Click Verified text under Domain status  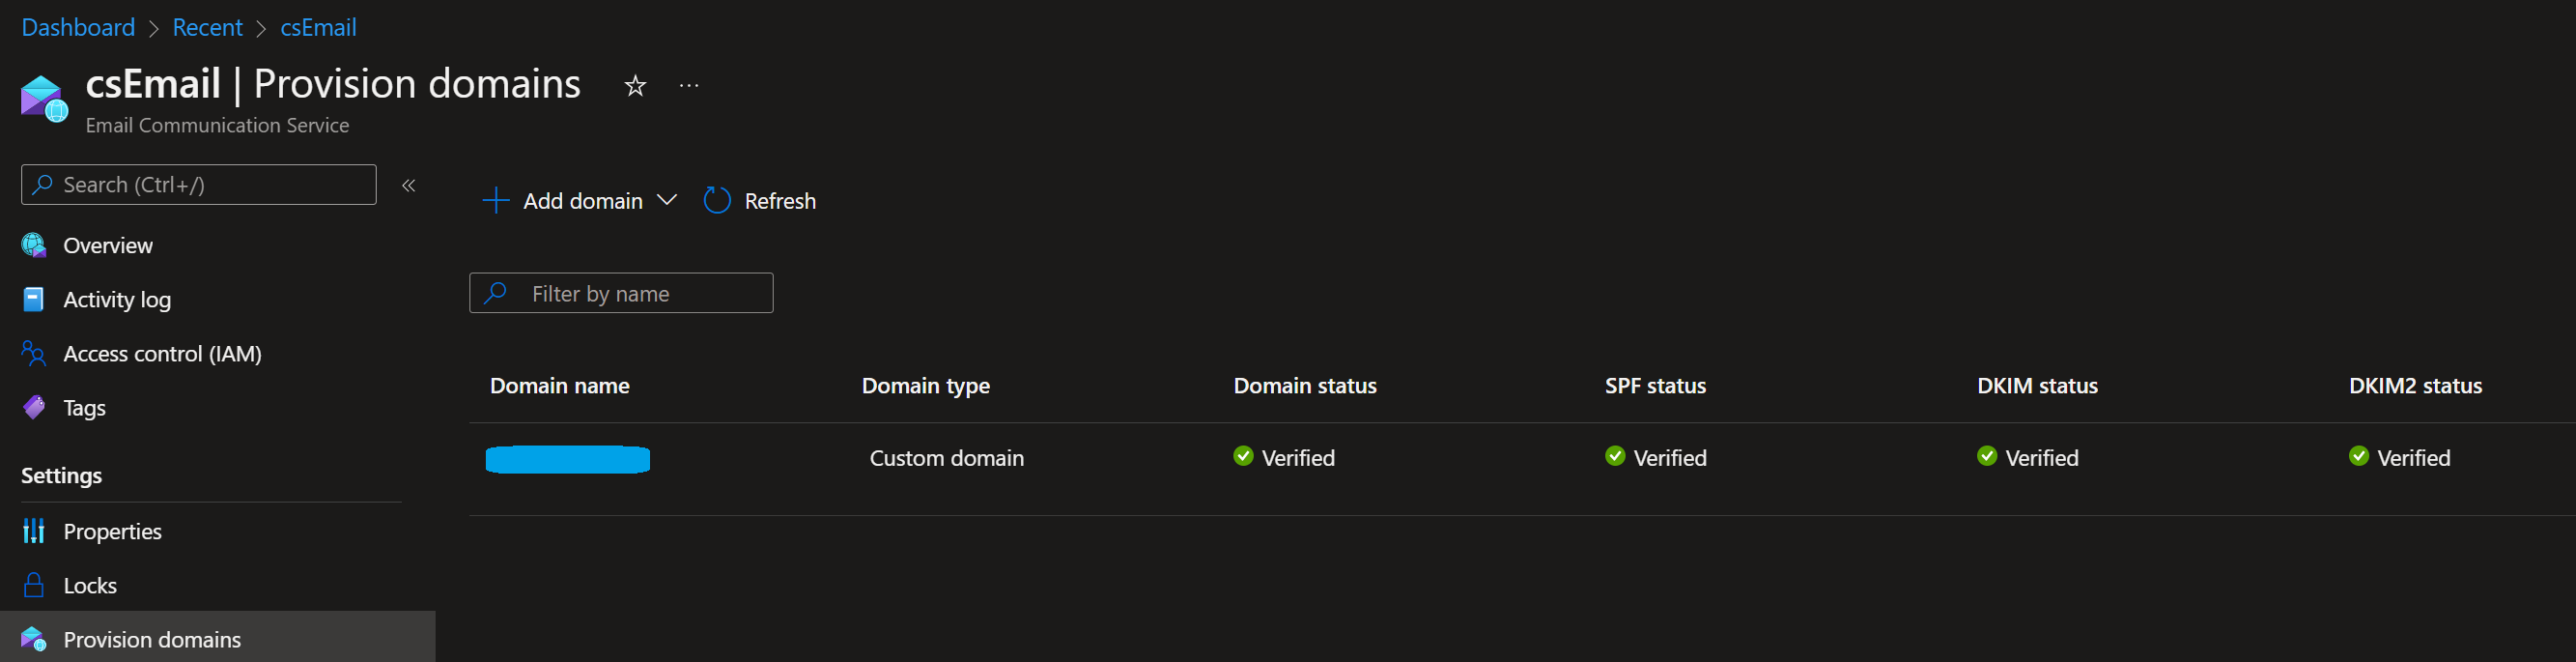1298,458
